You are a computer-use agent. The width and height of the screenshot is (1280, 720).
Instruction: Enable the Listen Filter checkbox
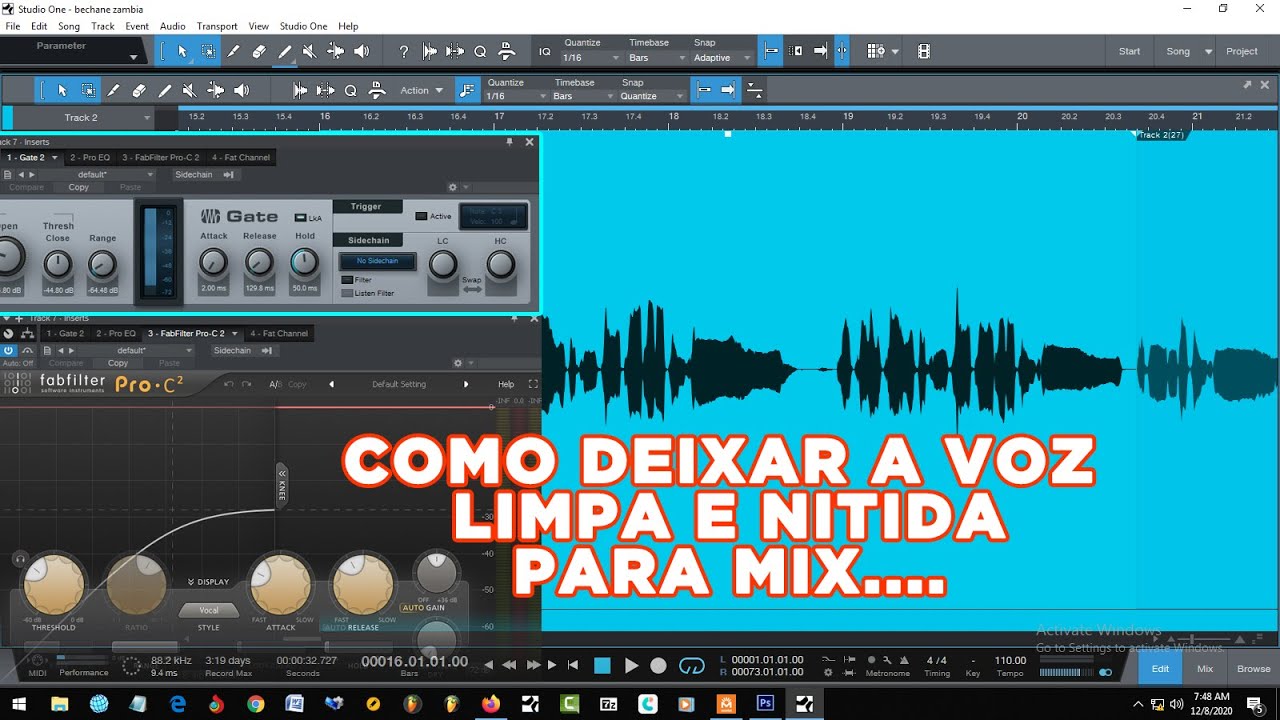coord(347,293)
